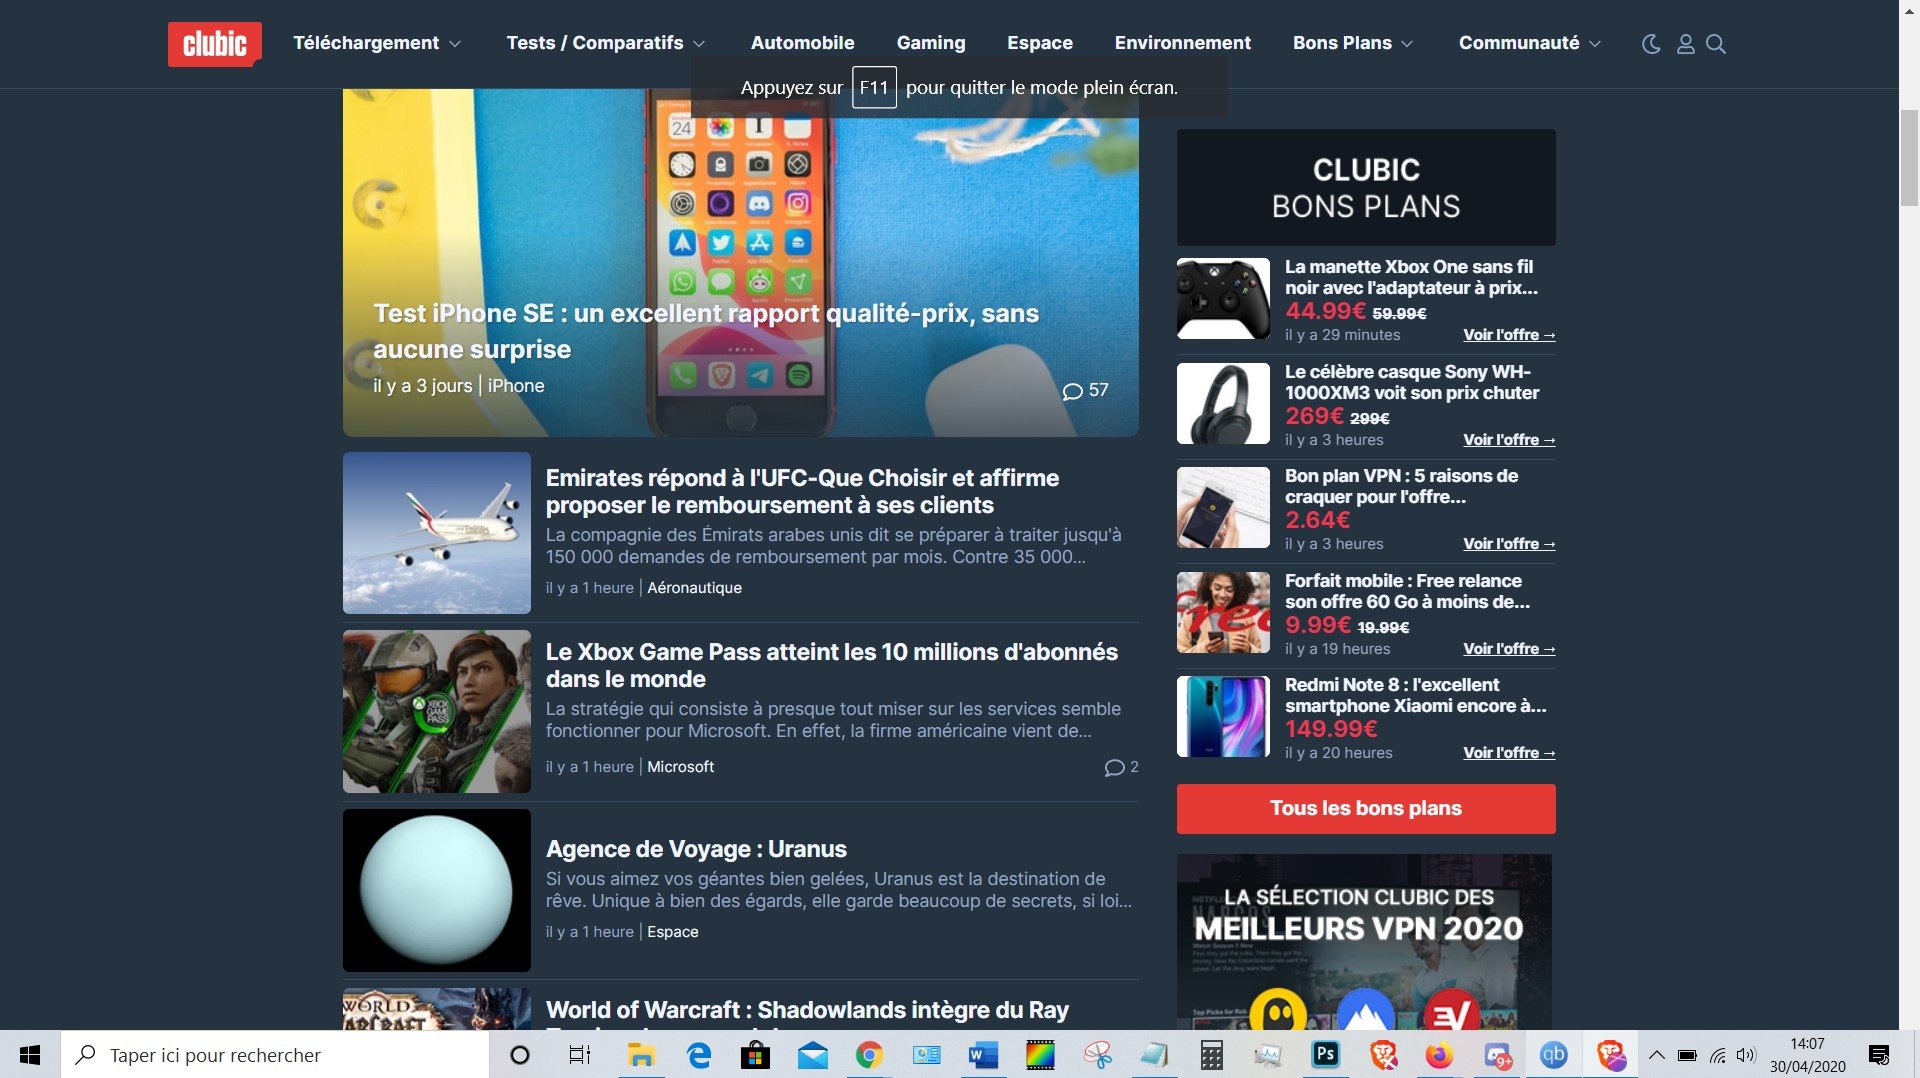This screenshot has height=1078, width=1920.
Task: Open the Emirates airplane article thumbnail
Action: pyautogui.click(x=436, y=532)
